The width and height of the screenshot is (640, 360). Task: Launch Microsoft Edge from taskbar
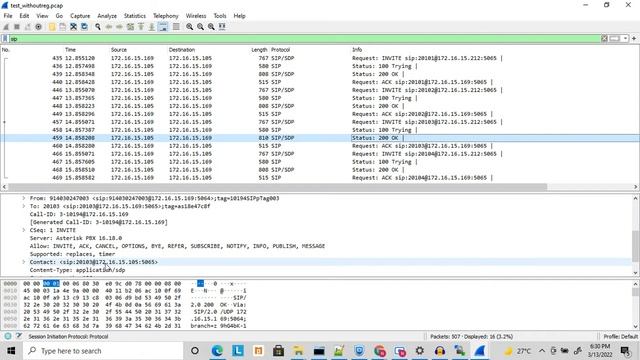217,351
